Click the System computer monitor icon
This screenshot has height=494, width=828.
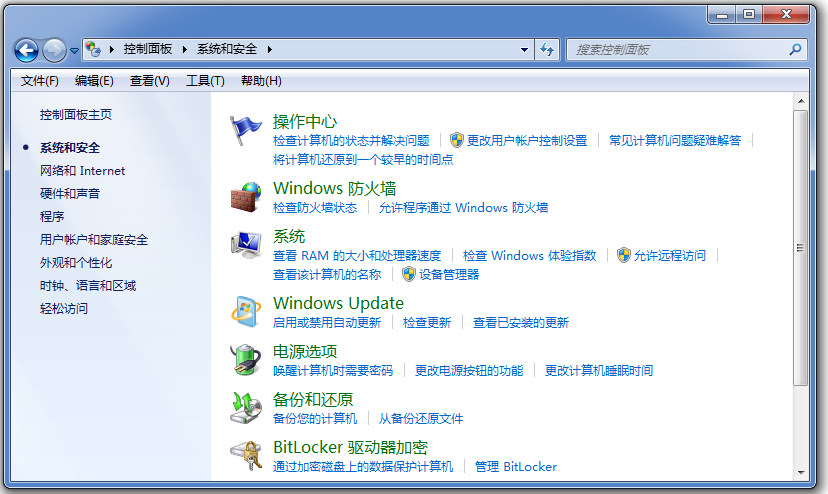246,245
